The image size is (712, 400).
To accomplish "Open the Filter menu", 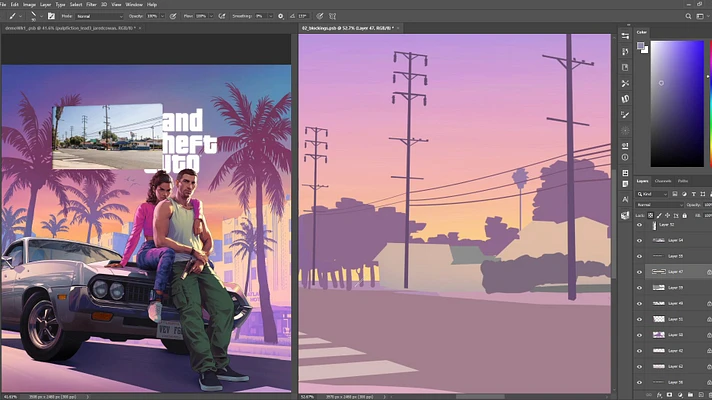I will [x=91, y=5].
